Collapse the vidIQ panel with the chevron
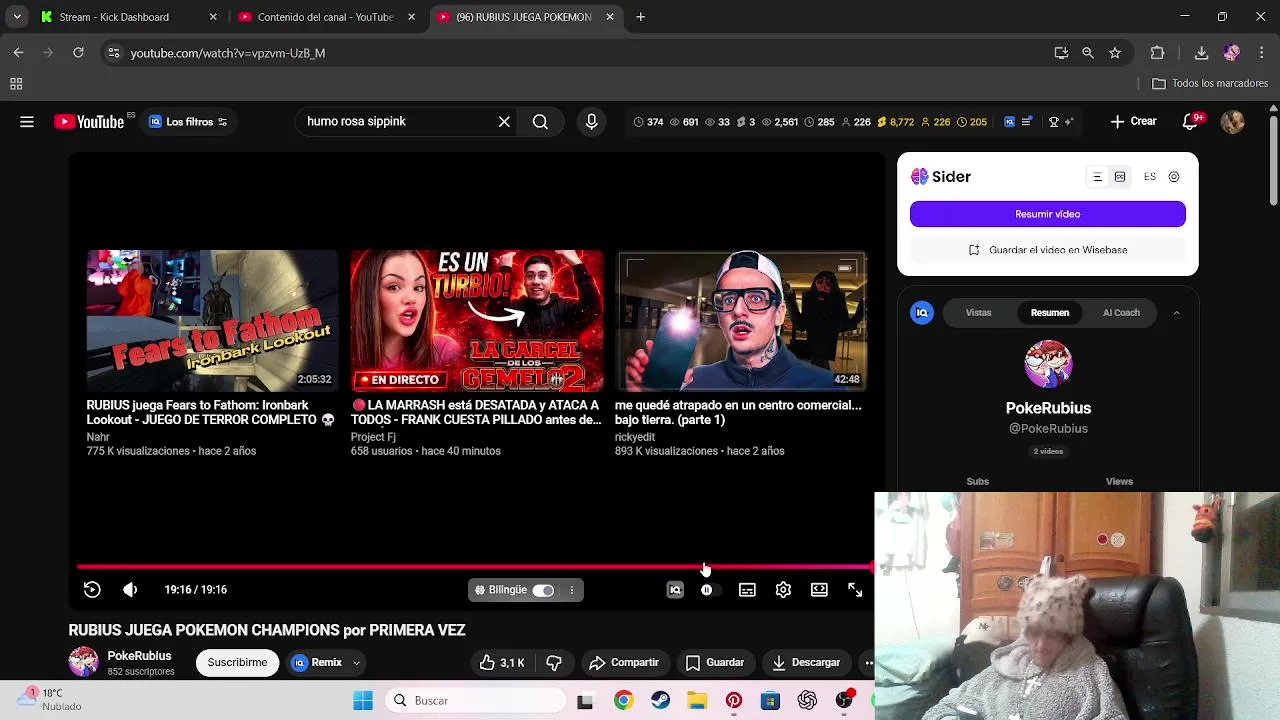Viewport: 1280px width, 720px height. (1176, 313)
